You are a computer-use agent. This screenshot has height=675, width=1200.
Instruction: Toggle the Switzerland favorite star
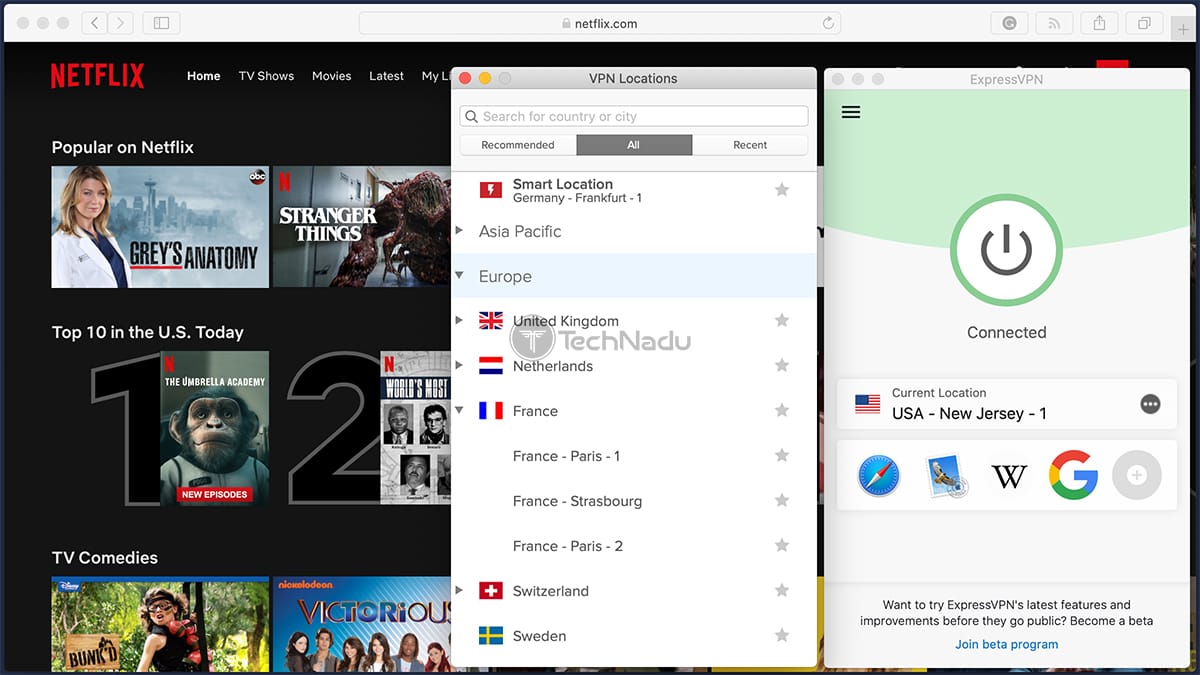point(782,591)
